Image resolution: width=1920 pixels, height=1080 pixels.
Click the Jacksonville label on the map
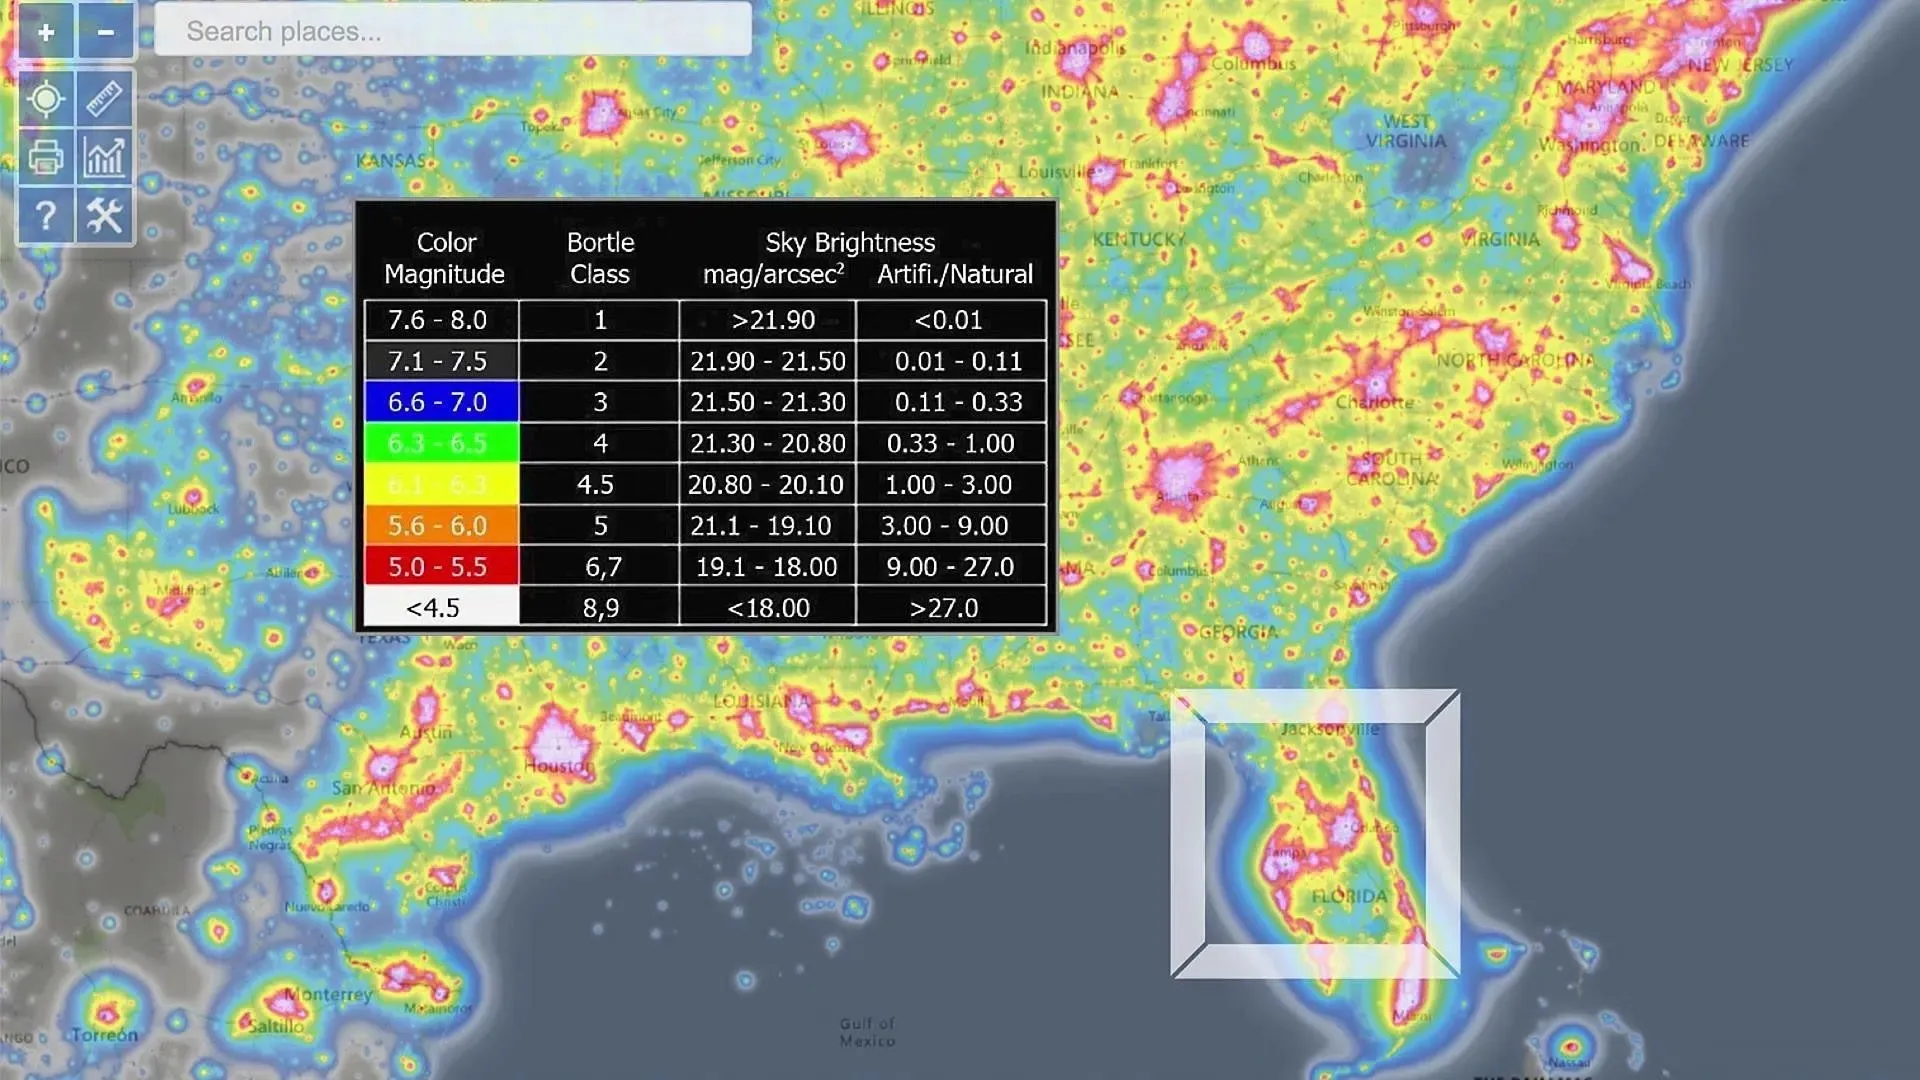tap(1329, 729)
